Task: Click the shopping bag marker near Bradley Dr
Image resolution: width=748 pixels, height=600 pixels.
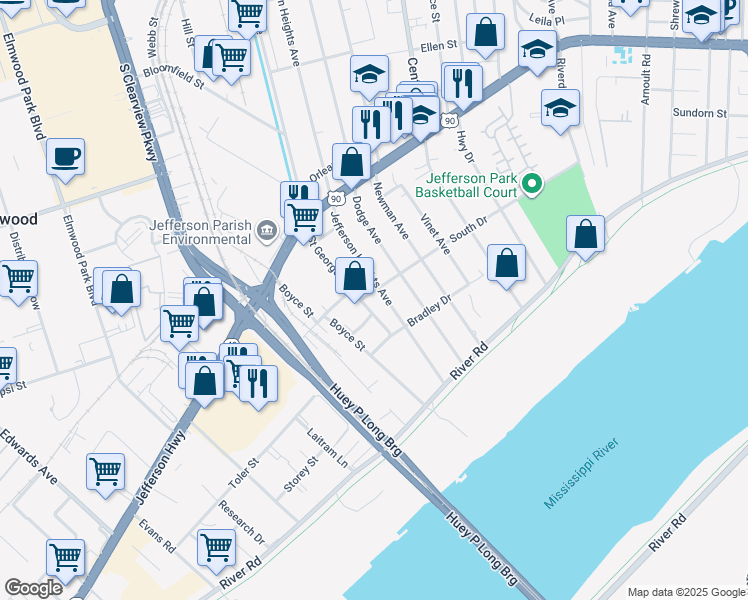Action: 507,266
